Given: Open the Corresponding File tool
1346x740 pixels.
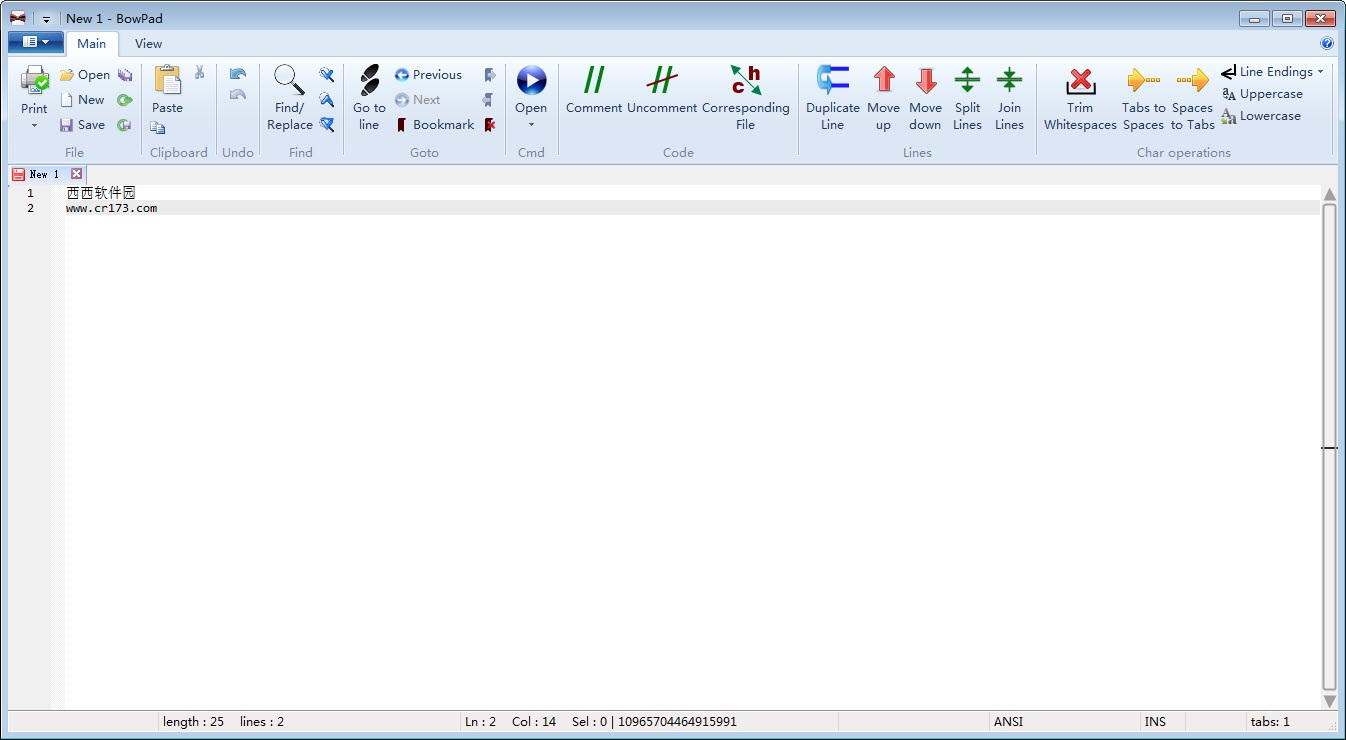Looking at the screenshot, I should tap(745, 81).
